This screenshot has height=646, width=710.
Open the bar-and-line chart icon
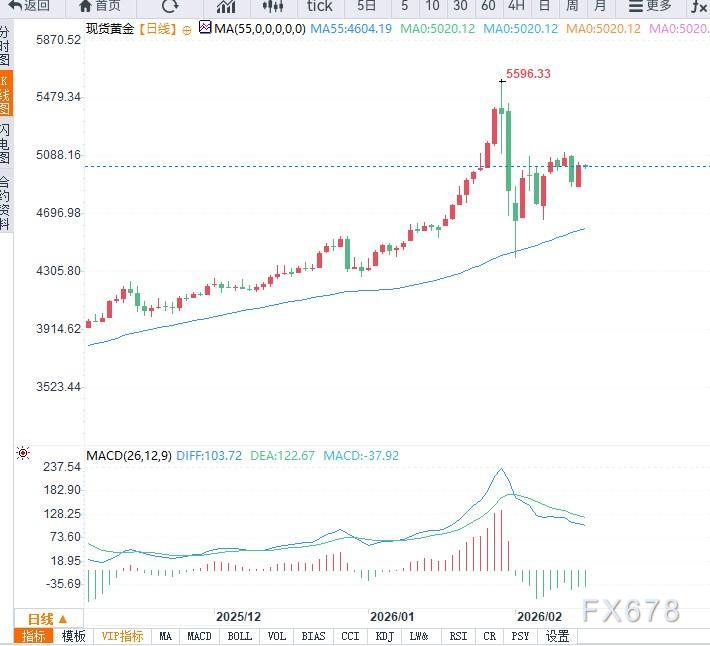(x=226, y=5)
